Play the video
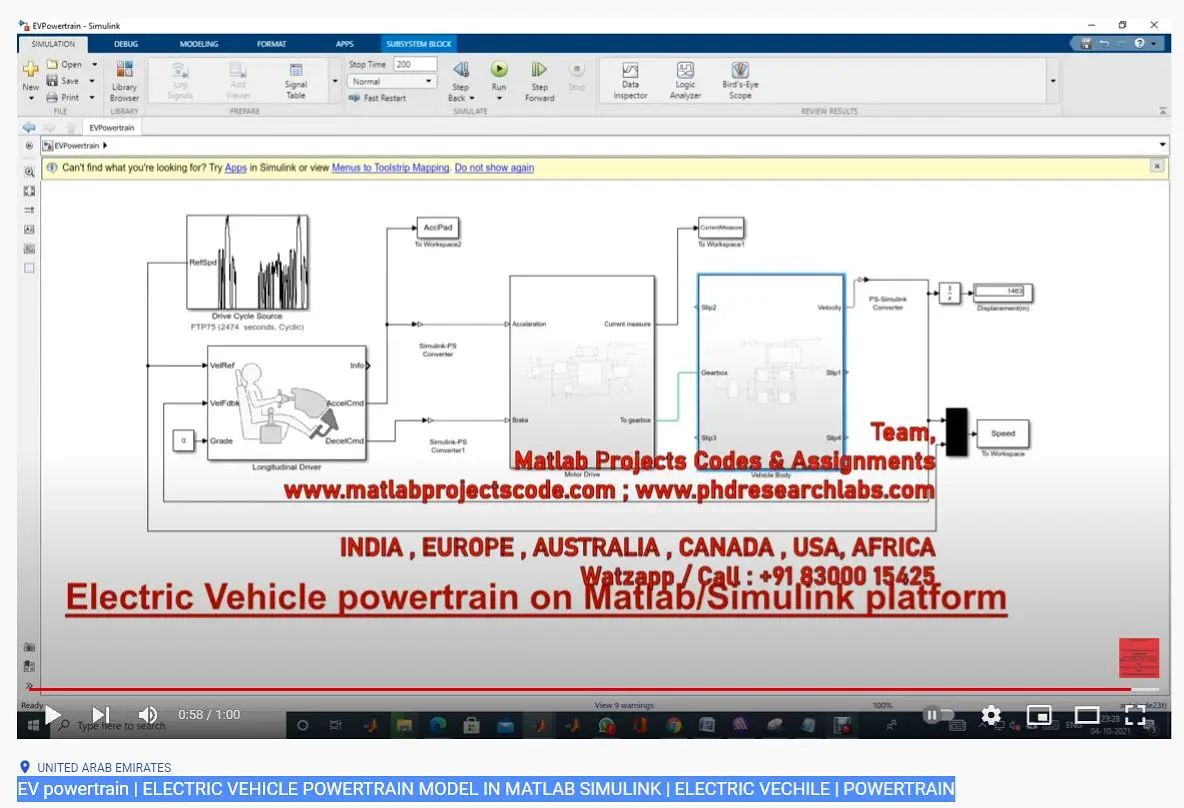This screenshot has height=808, width=1184. click(52, 714)
